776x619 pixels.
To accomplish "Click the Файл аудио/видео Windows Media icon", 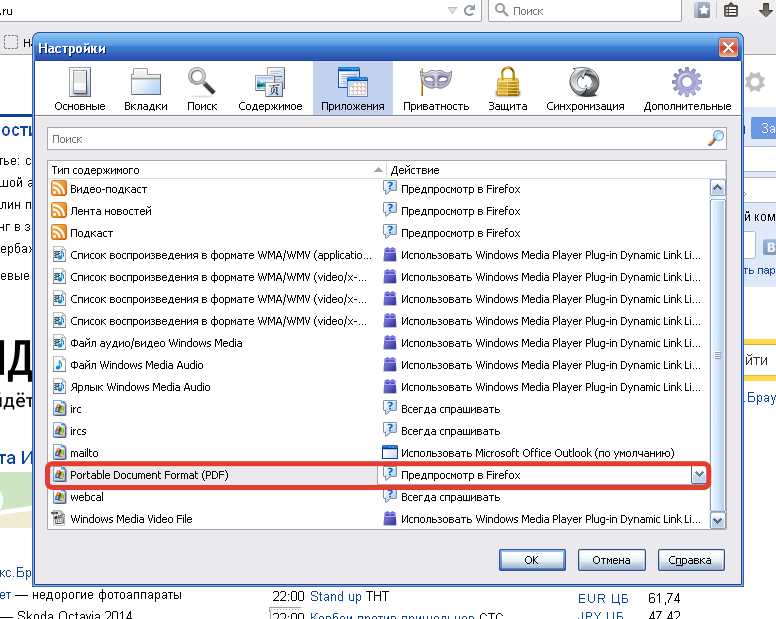I will point(59,342).
